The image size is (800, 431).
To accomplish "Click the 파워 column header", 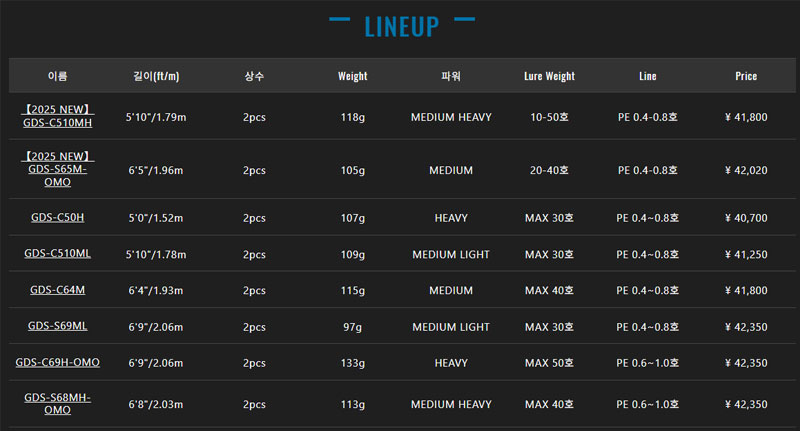I will coord(451,76).
